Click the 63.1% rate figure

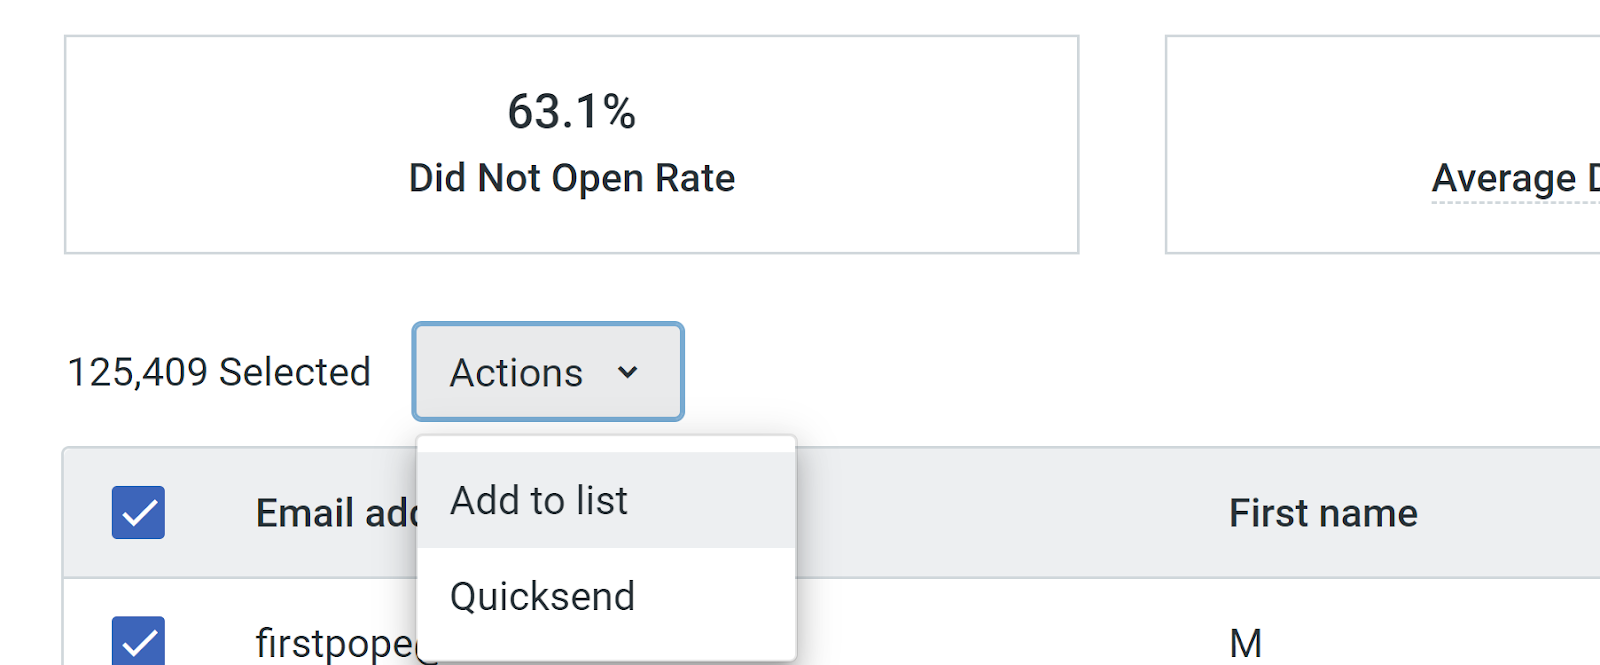click(571, 111)
